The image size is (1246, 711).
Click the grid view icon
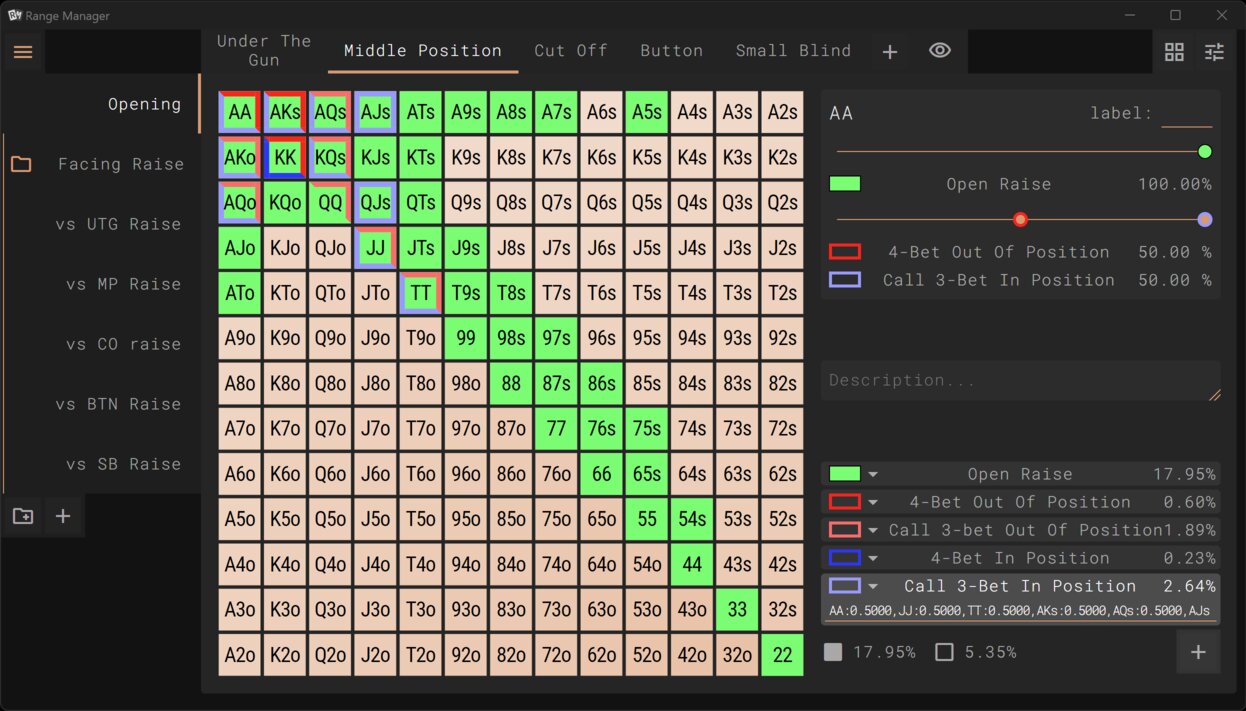point(1174,52)
